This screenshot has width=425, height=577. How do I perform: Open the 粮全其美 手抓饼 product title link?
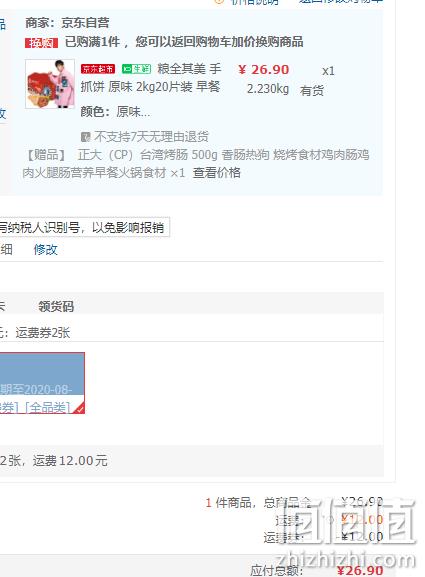pyautogui.click(x=151, y=78)
